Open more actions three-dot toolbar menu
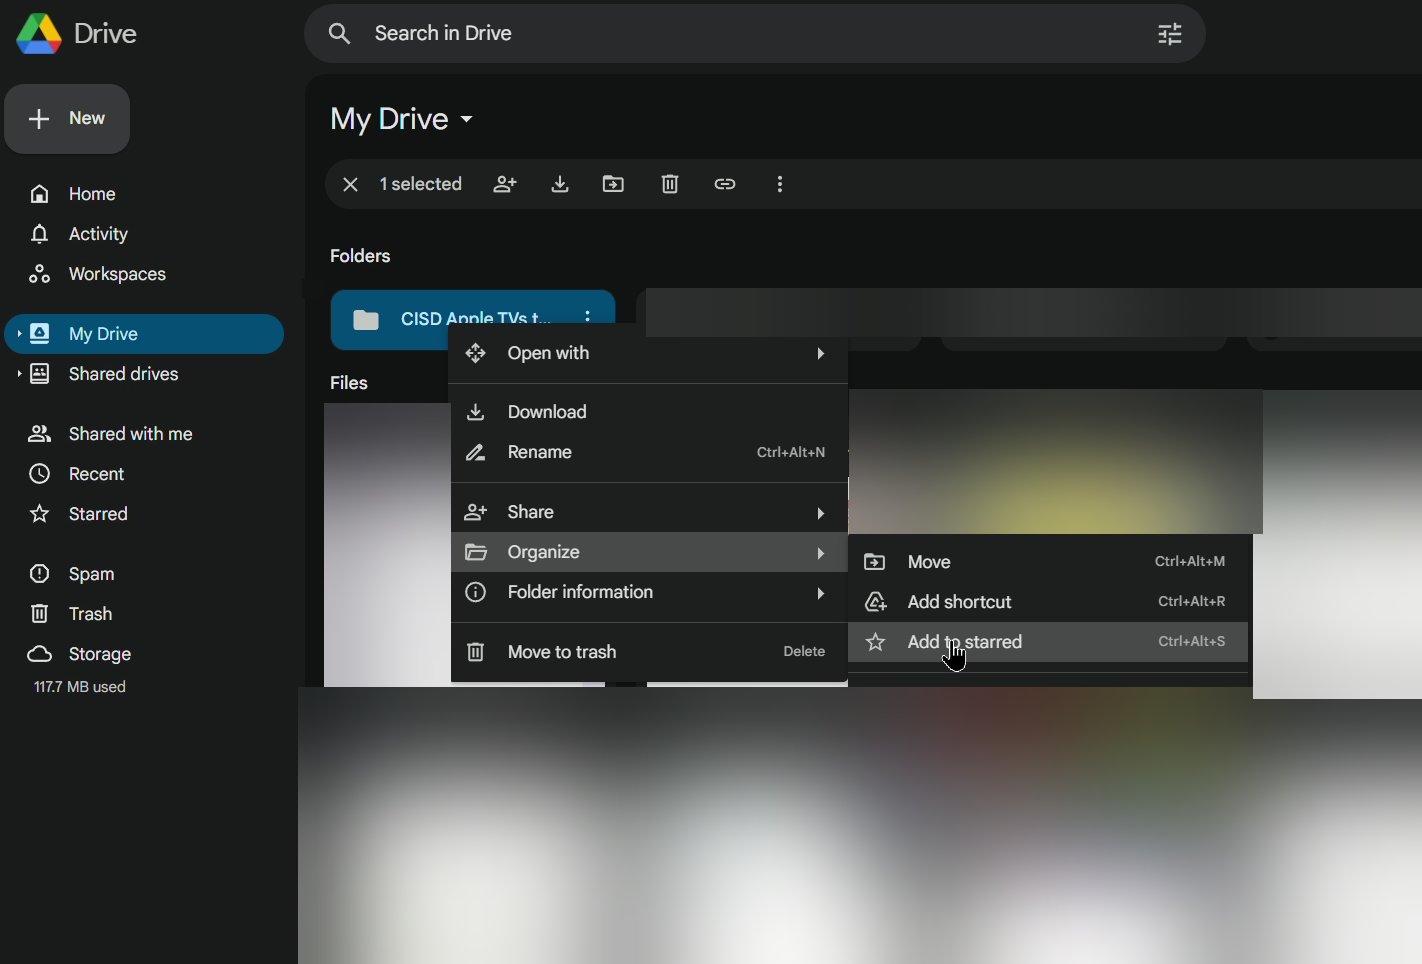This screenshot has height=964, width=1422. coord(780,184)
